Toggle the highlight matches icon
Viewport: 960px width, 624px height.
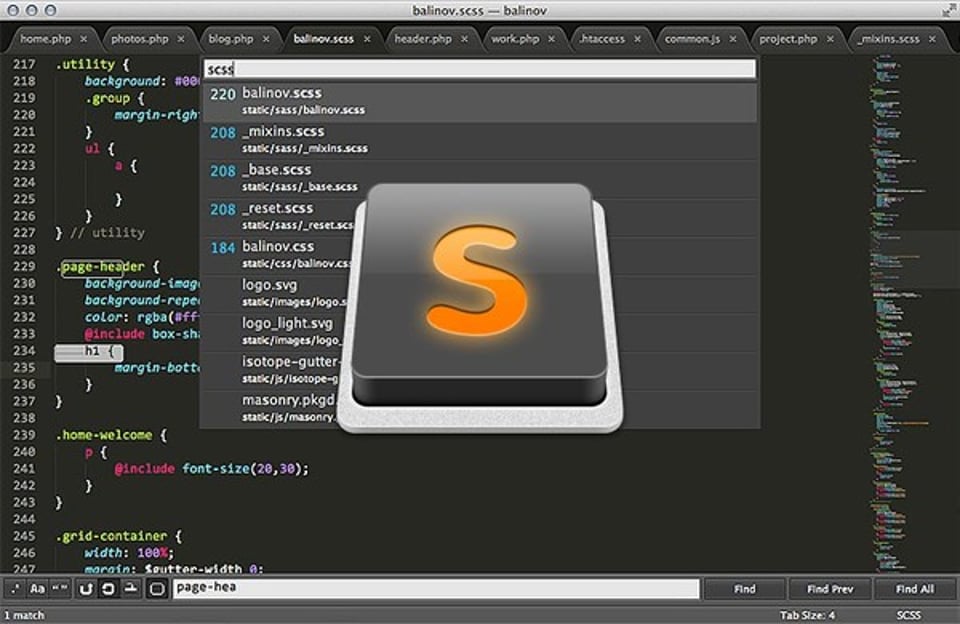tap(130, 589)
